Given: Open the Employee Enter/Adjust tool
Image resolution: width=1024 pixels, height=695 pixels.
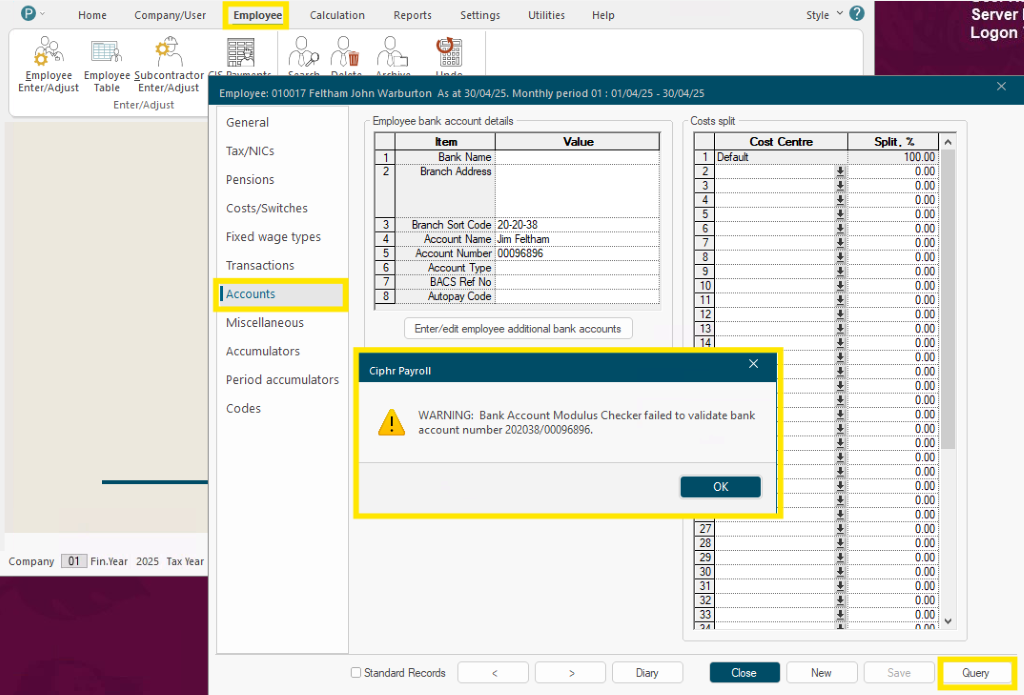Looking at the screenshot, I should 48,64.
